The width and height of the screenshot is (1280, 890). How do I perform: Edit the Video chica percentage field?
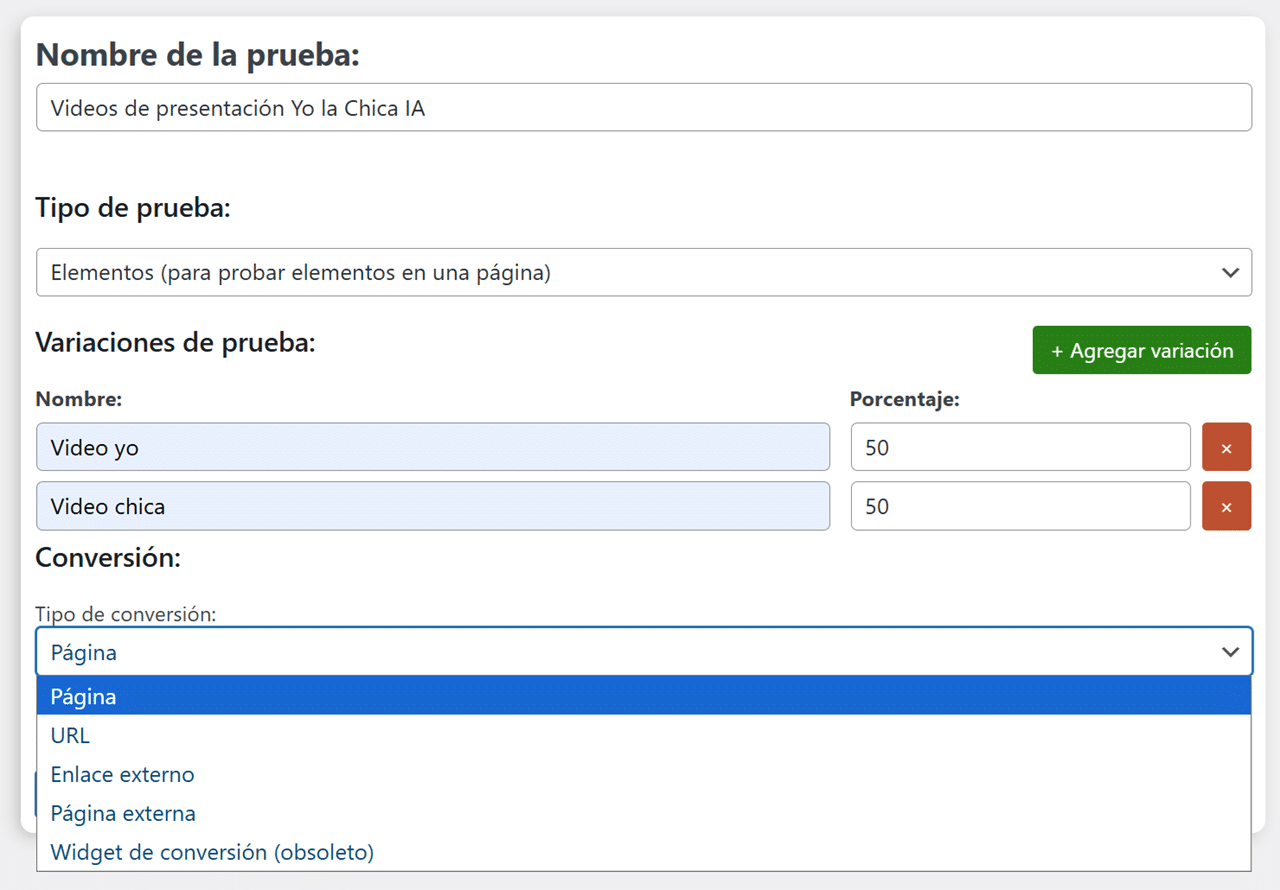[1020, 506]
